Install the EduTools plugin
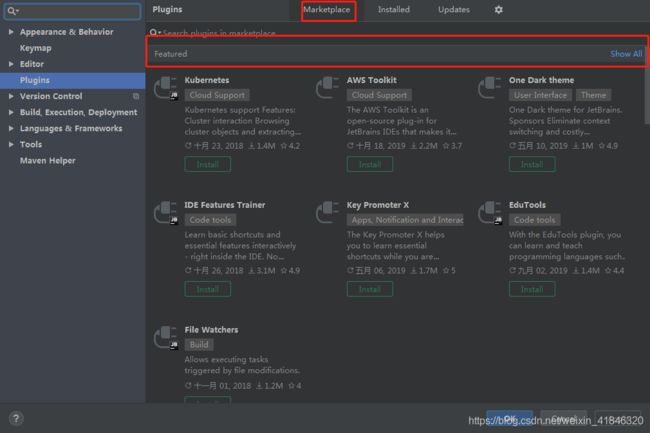This screenshot has width=650, height=433. pos(532,289)
